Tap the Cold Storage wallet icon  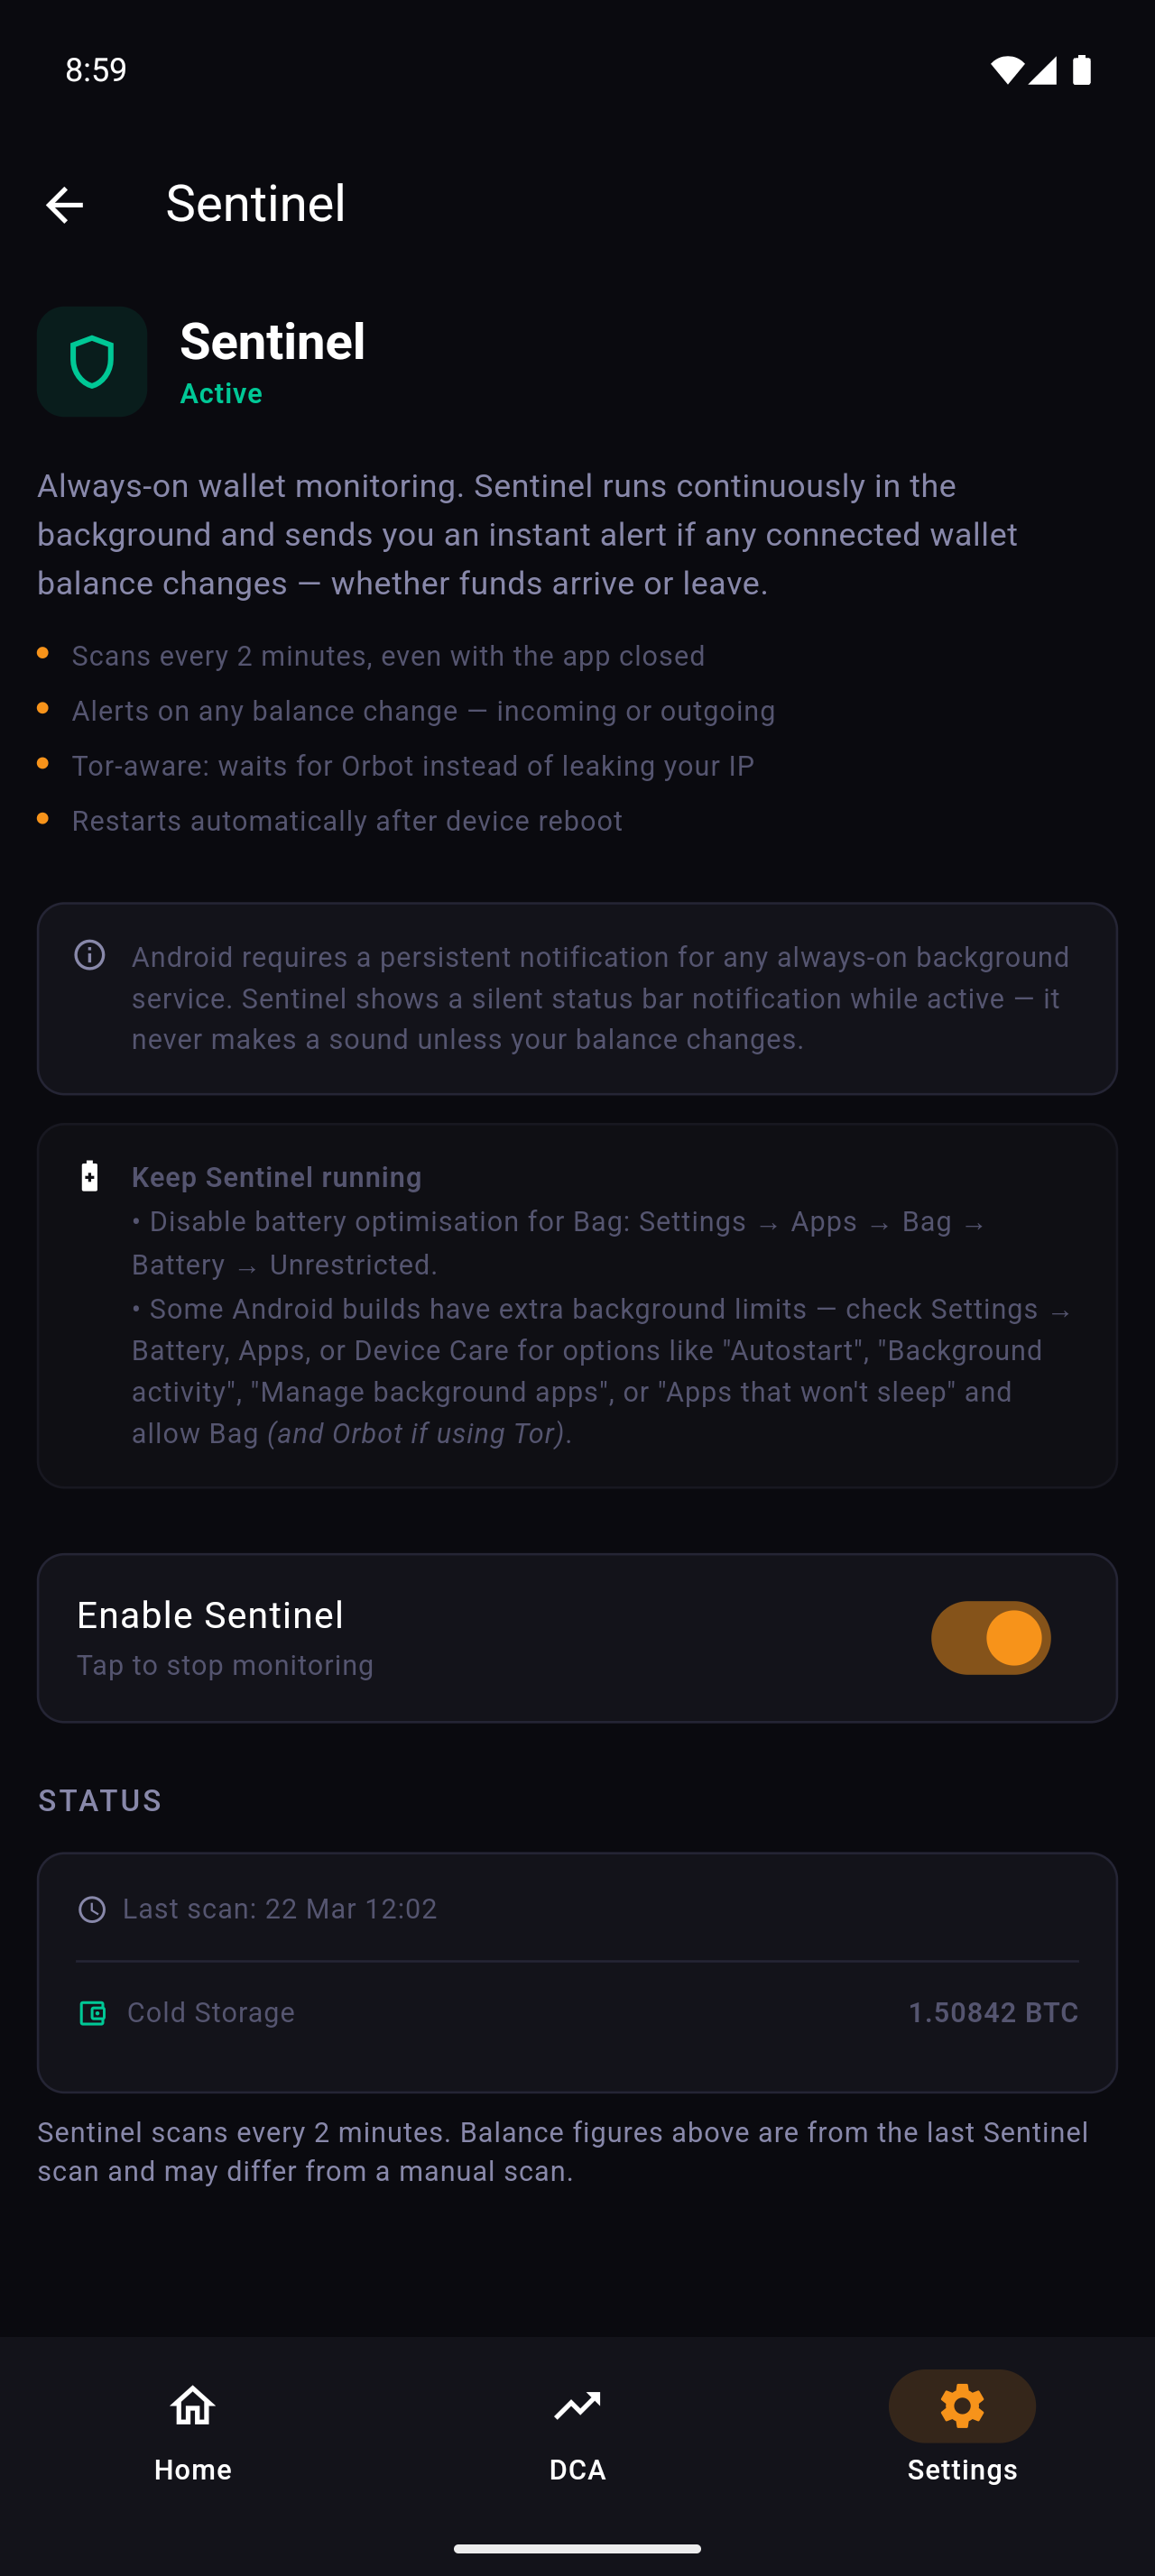[x=92, y=2012]
